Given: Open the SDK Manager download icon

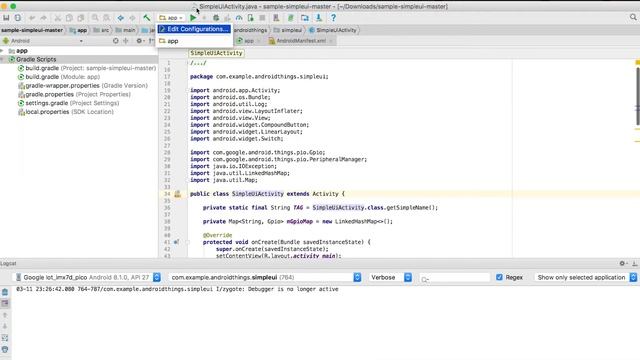Looking at the screenshot, I should [x=319, y=18].
